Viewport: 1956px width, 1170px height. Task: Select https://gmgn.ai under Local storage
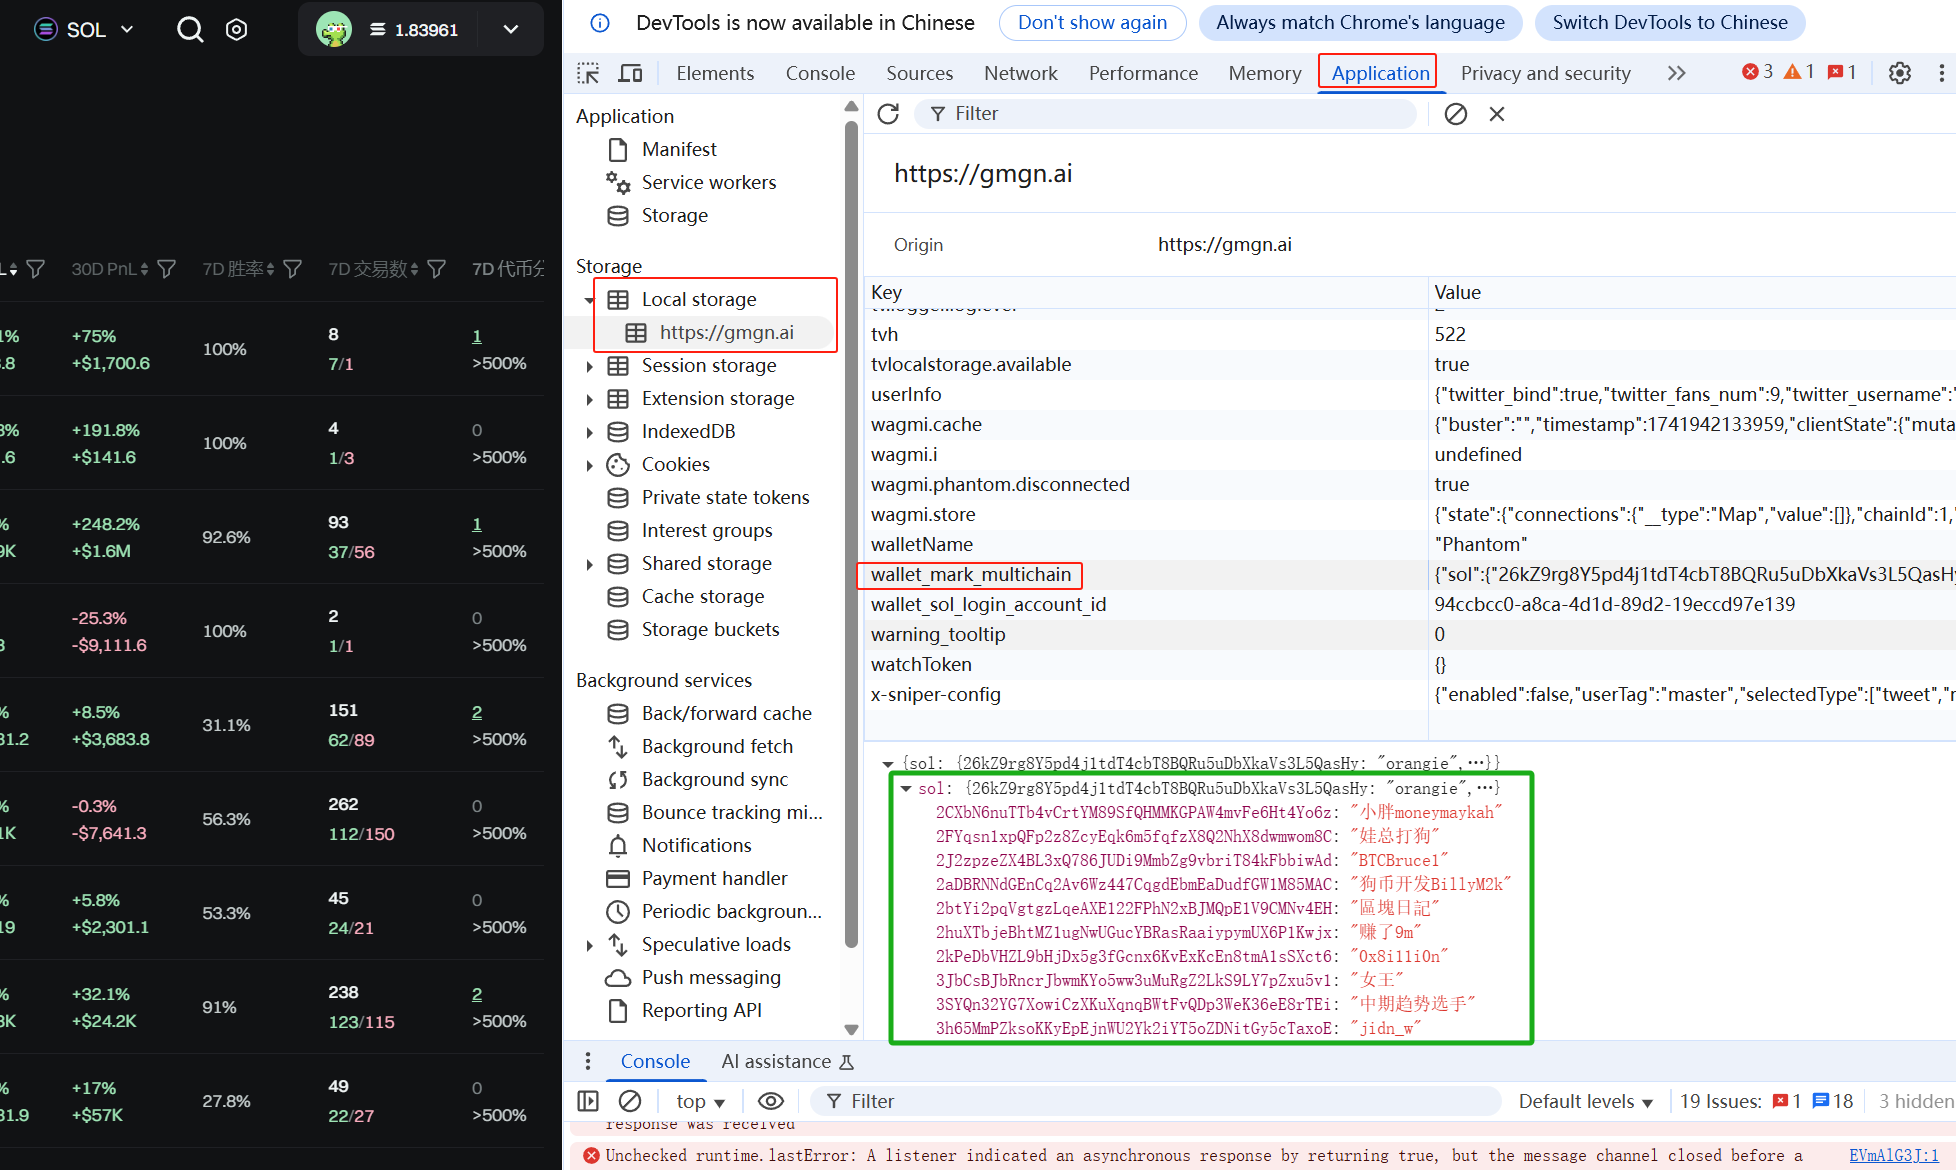tap(726, 332)
